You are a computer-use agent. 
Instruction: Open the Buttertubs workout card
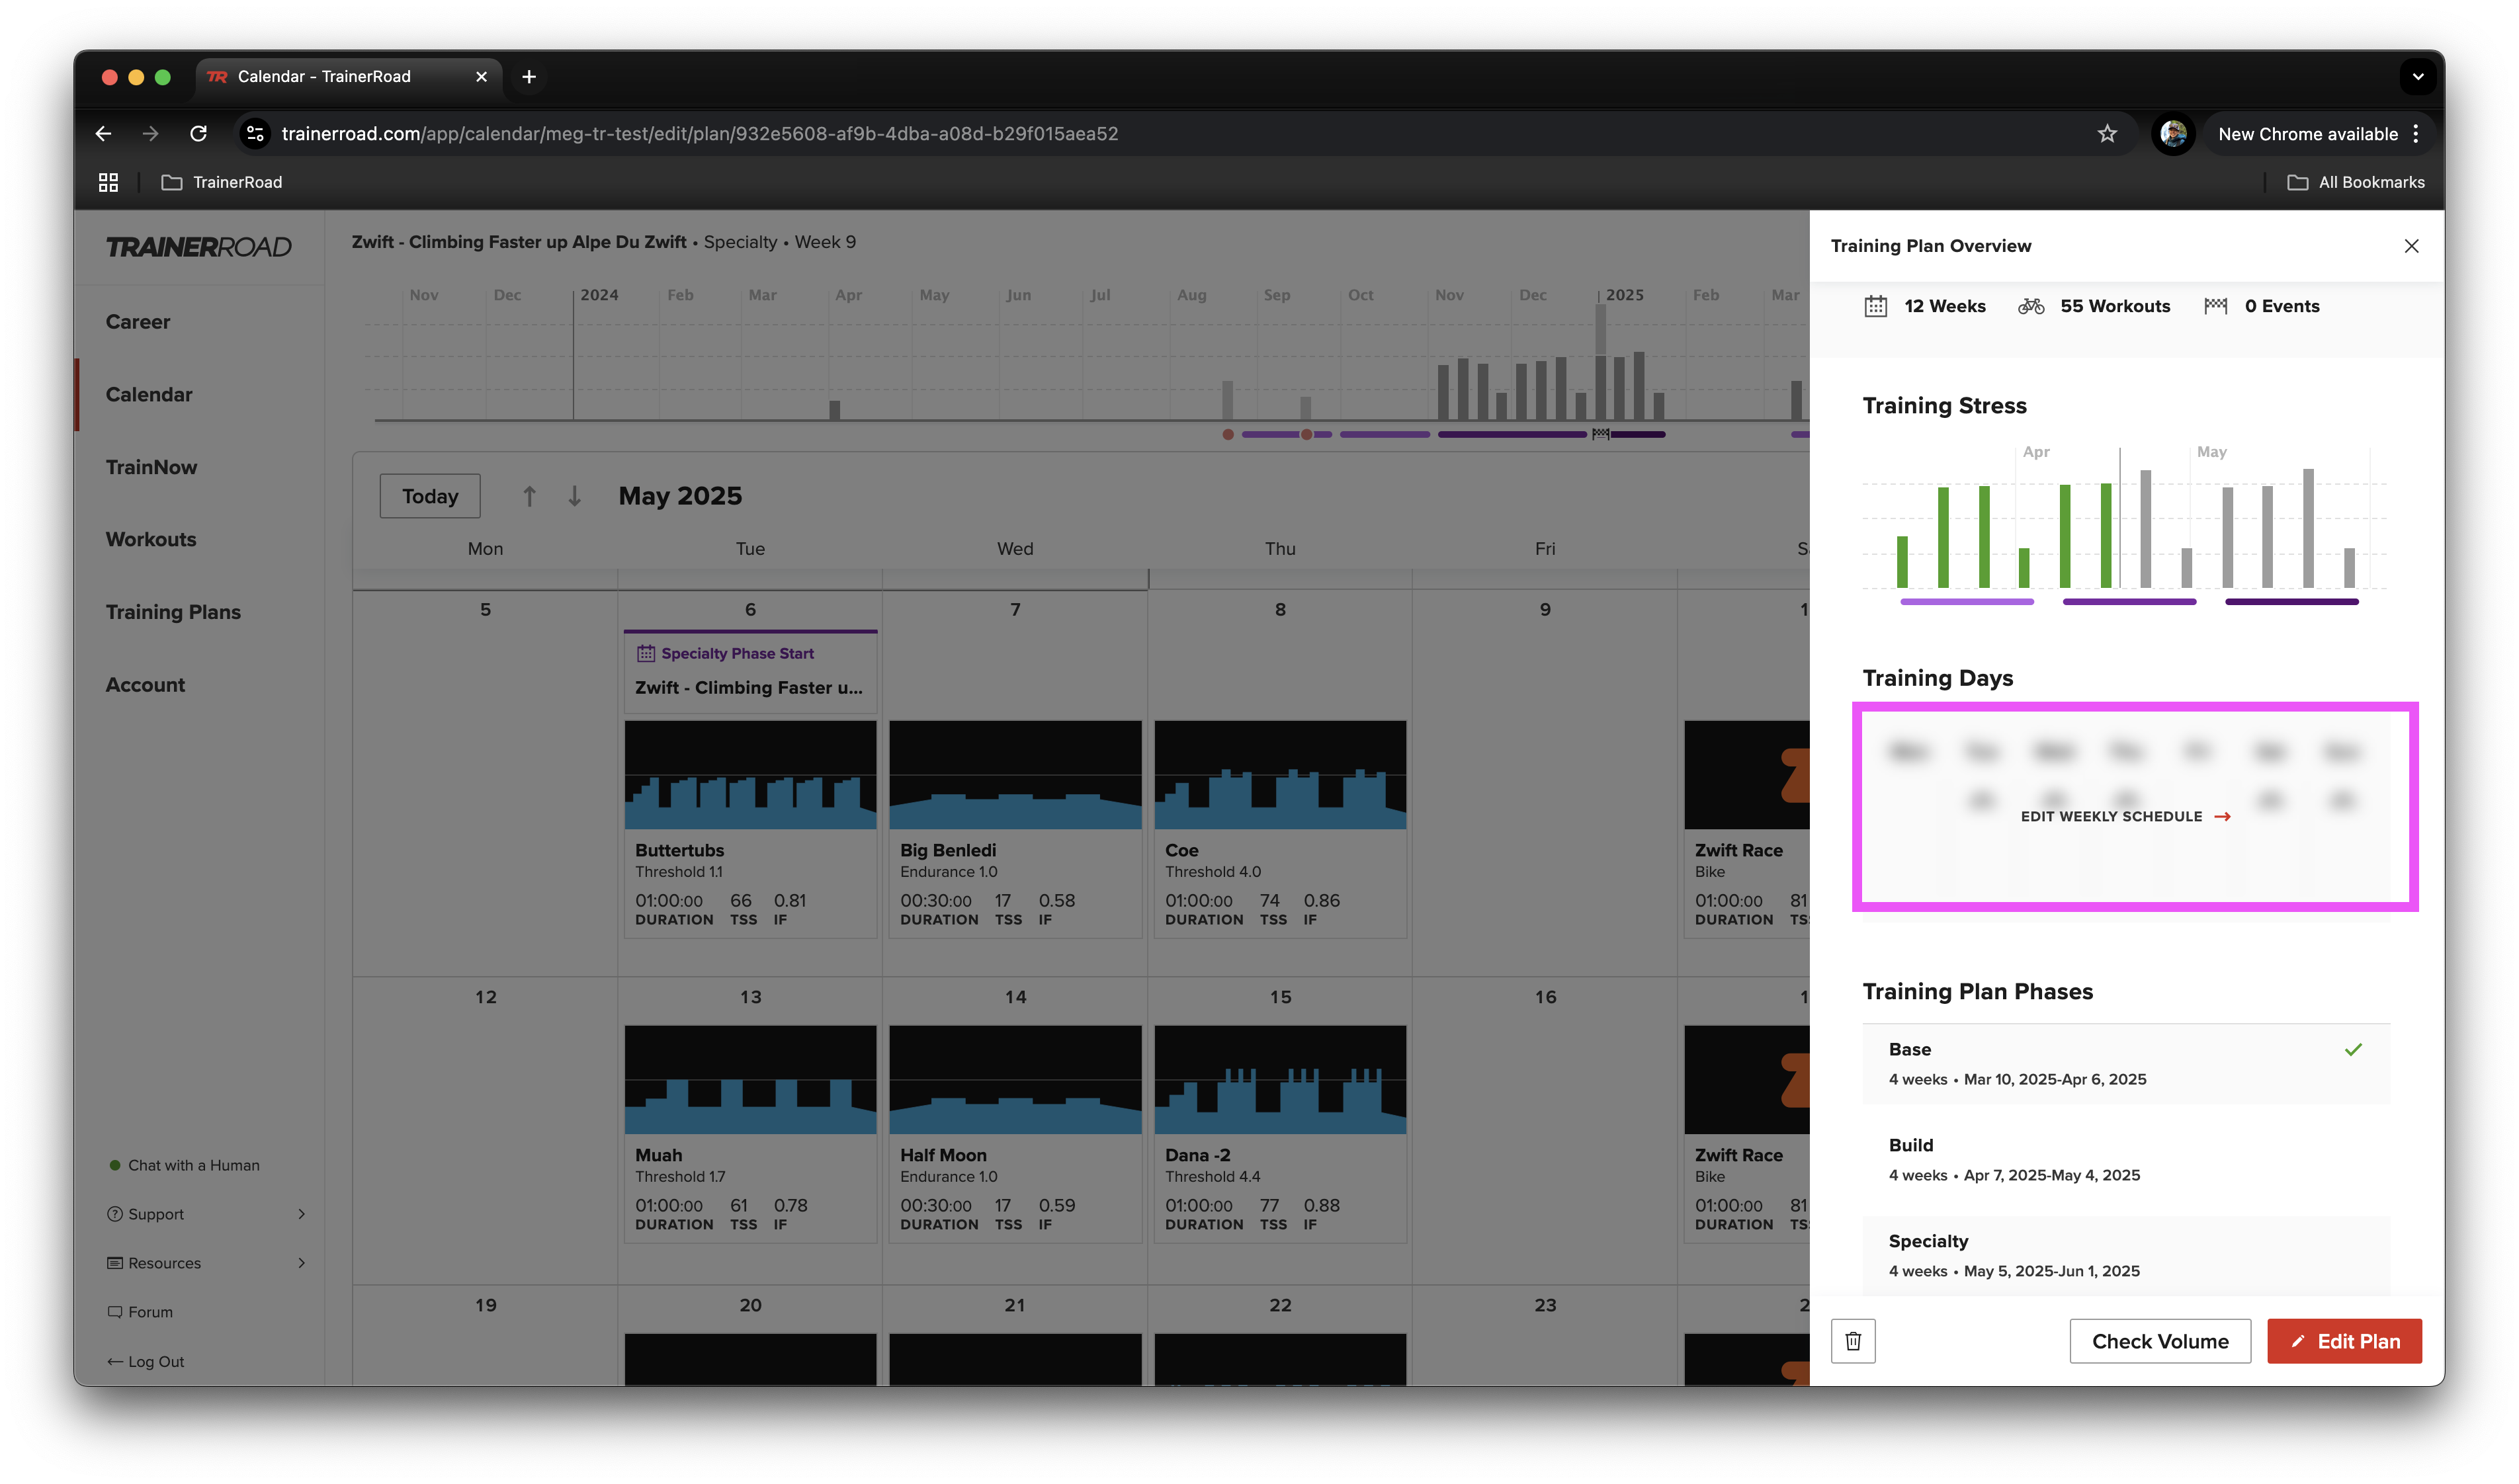(x=750, y=829)
